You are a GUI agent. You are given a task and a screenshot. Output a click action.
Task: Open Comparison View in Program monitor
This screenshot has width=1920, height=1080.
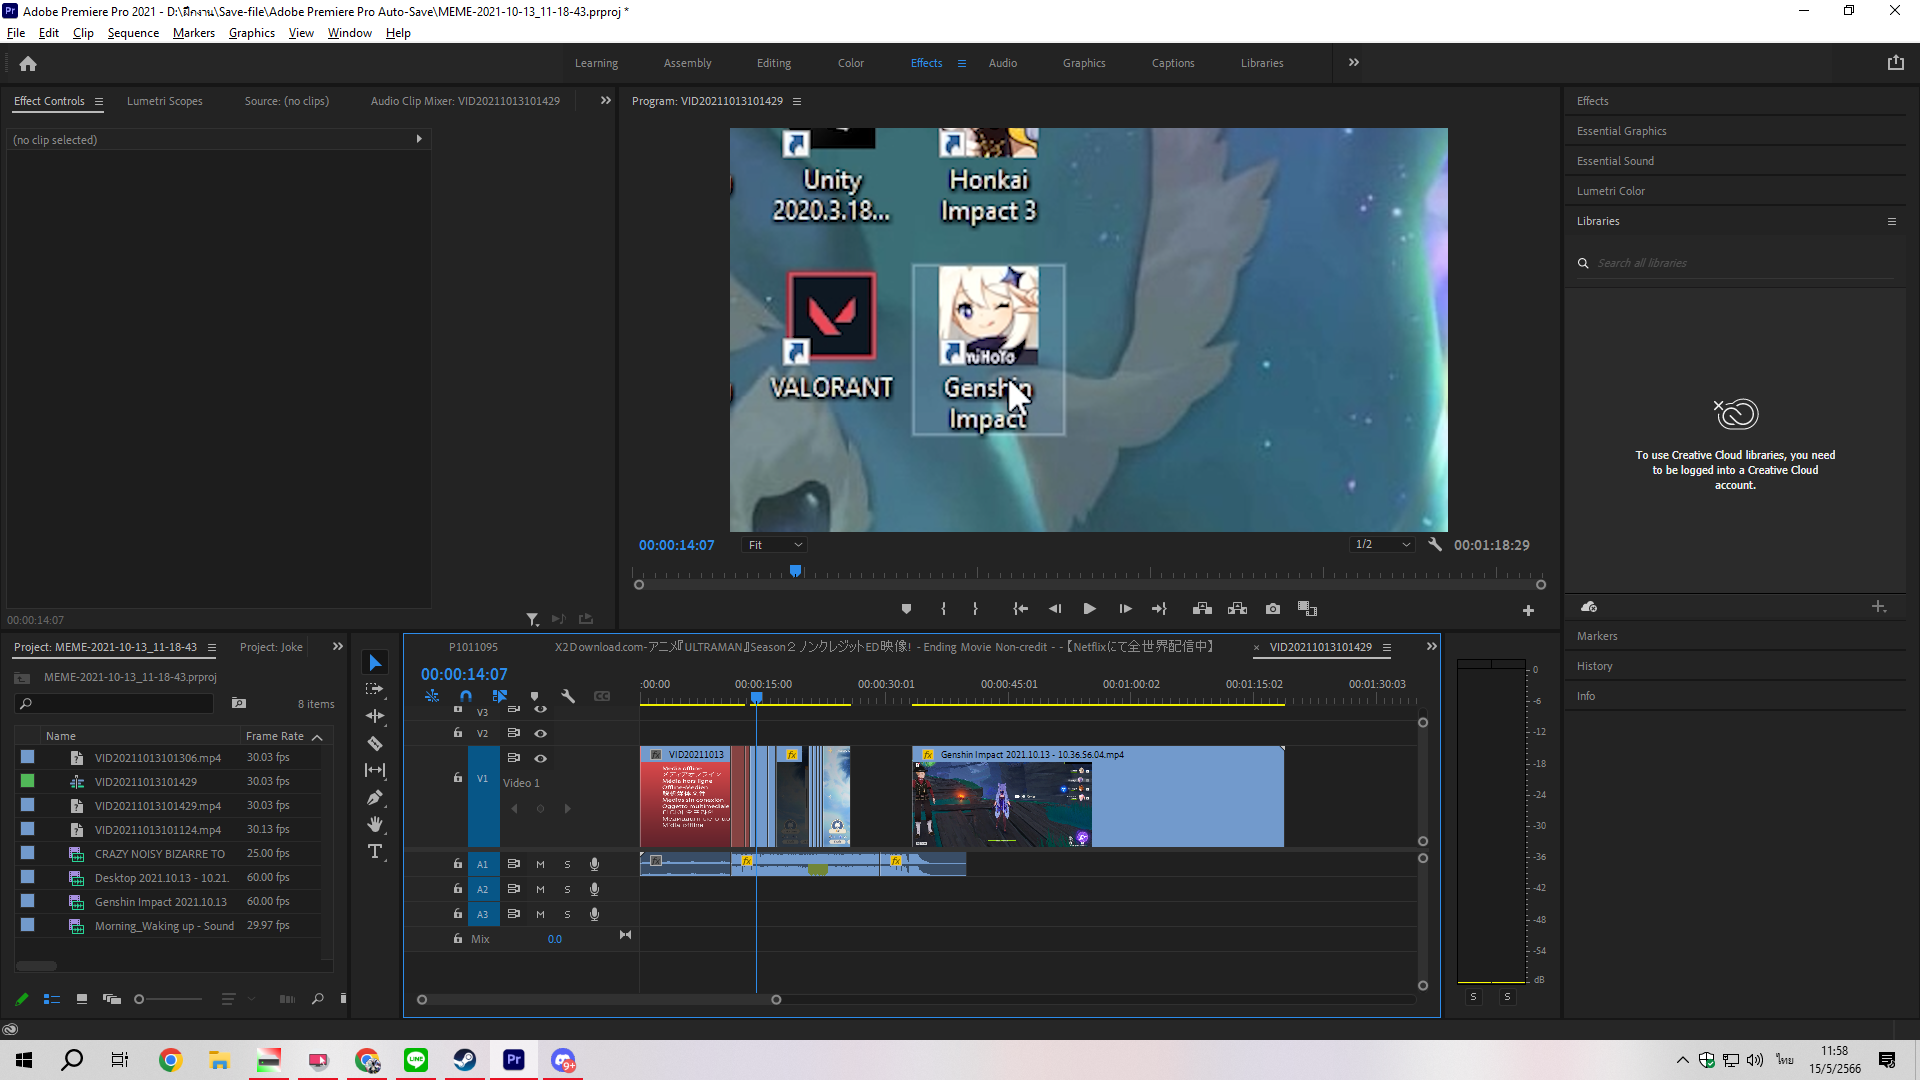coord(1308,609)
